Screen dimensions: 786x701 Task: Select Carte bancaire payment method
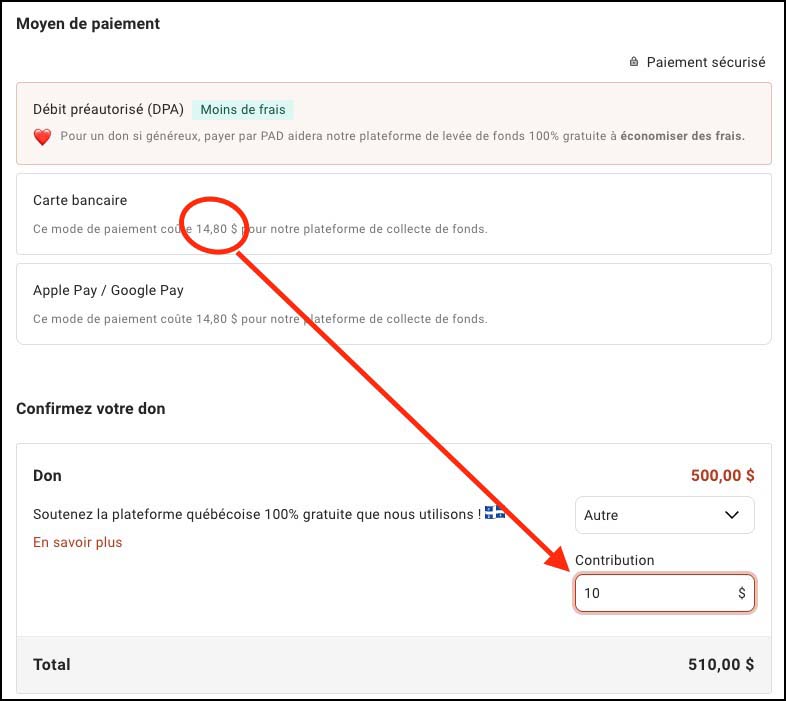[x=394, y=214]
